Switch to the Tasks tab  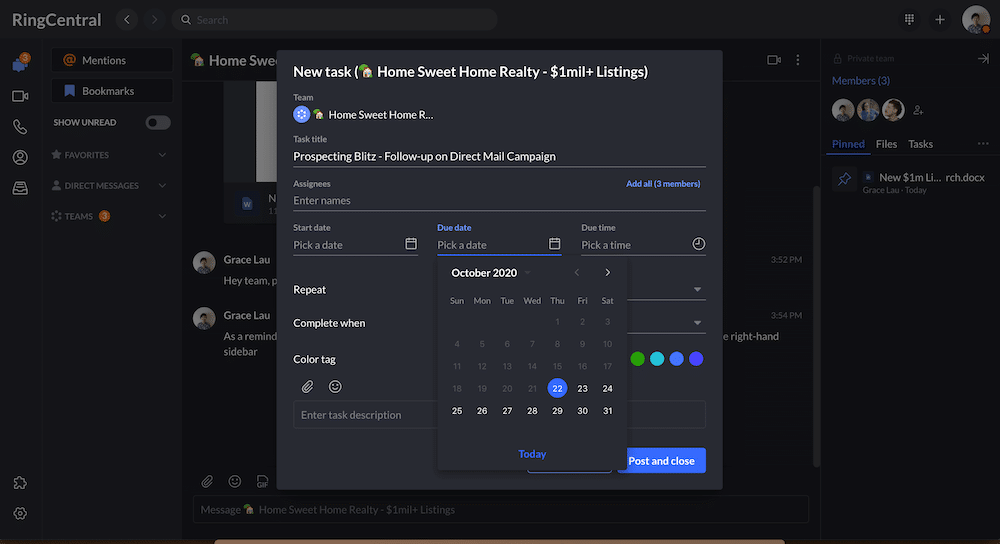[x=920, y=144]
